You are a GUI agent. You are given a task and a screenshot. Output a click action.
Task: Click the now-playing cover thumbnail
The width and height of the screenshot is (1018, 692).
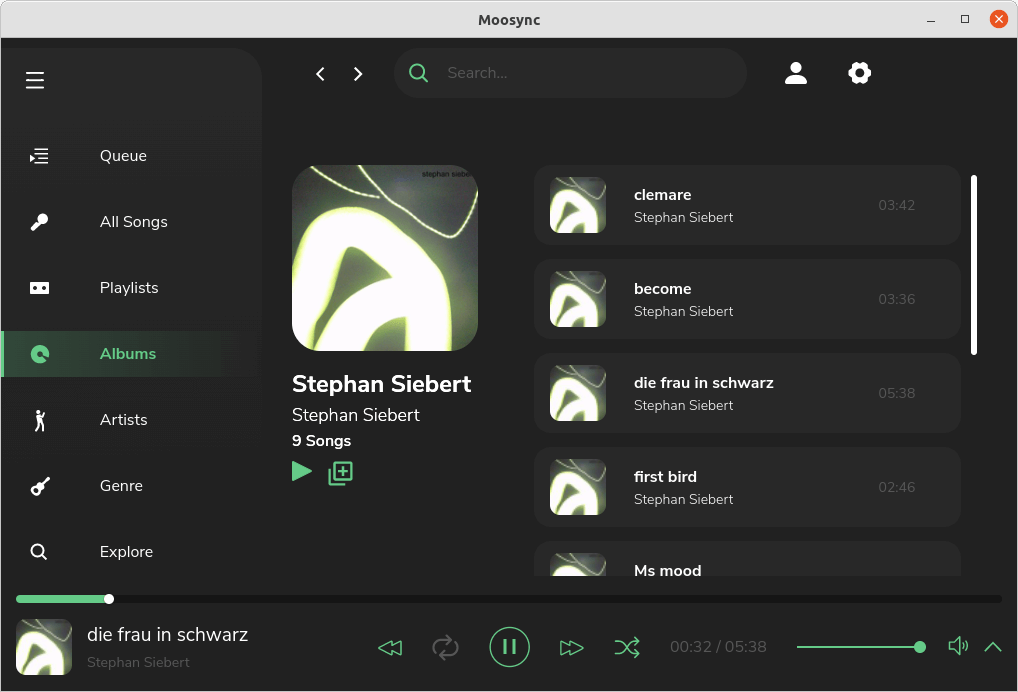44,647
